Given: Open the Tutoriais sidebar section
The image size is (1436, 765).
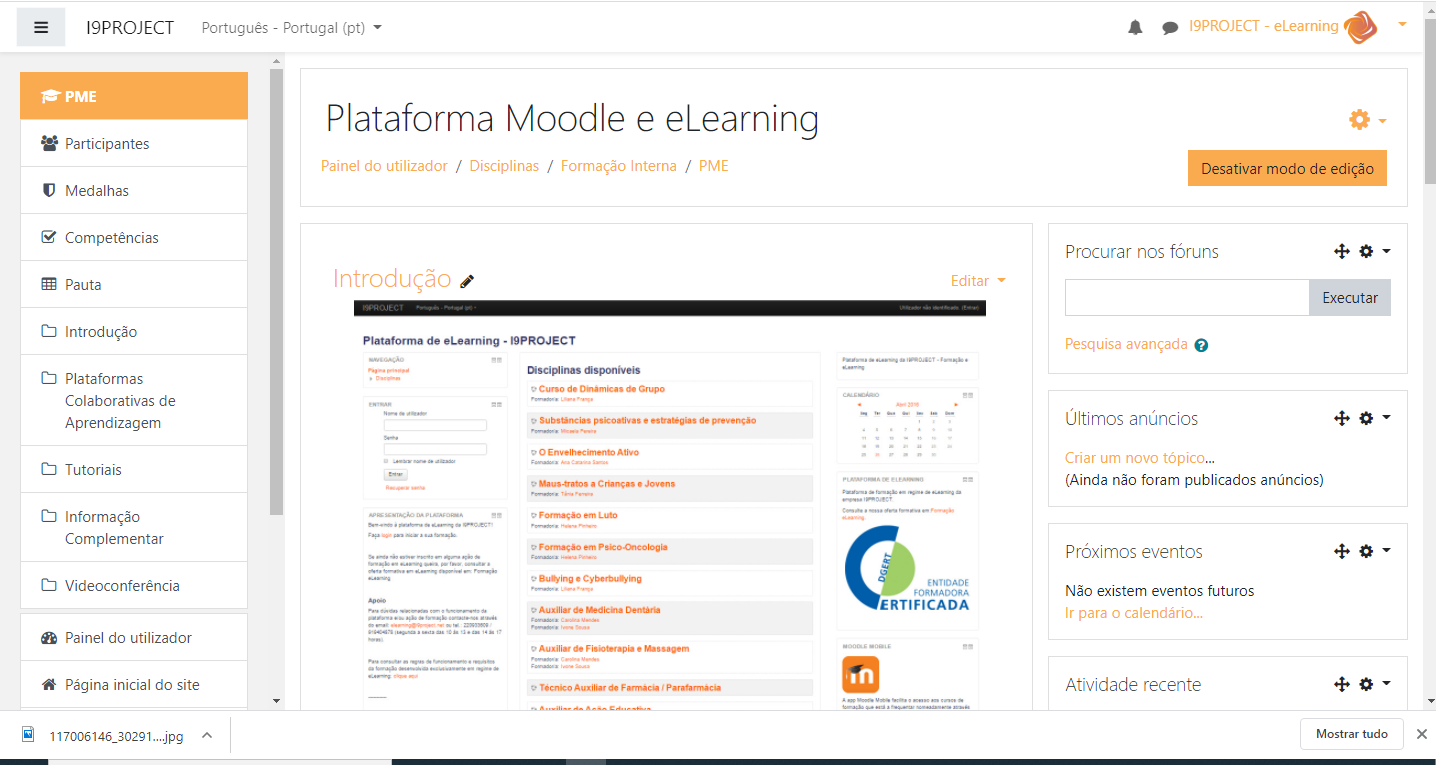Looking at the screenshot, I should 134,469.
